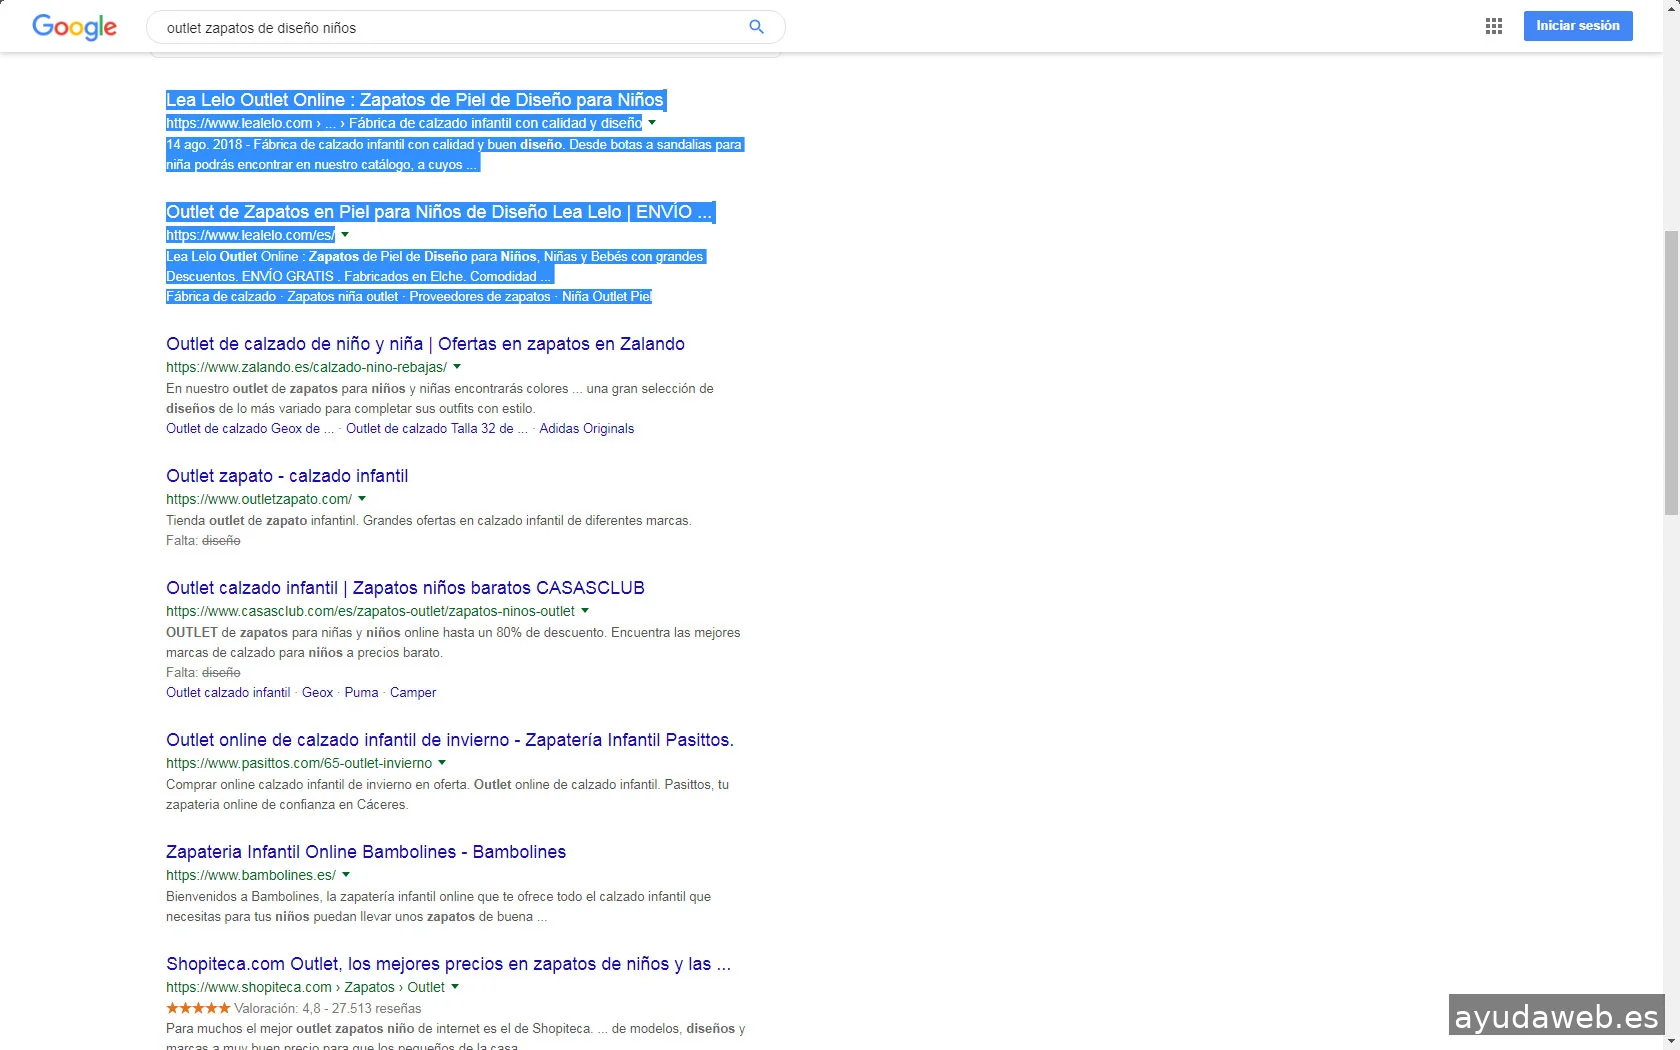Click the Google logo
1680x1050 pixels.
coord(74,27)
